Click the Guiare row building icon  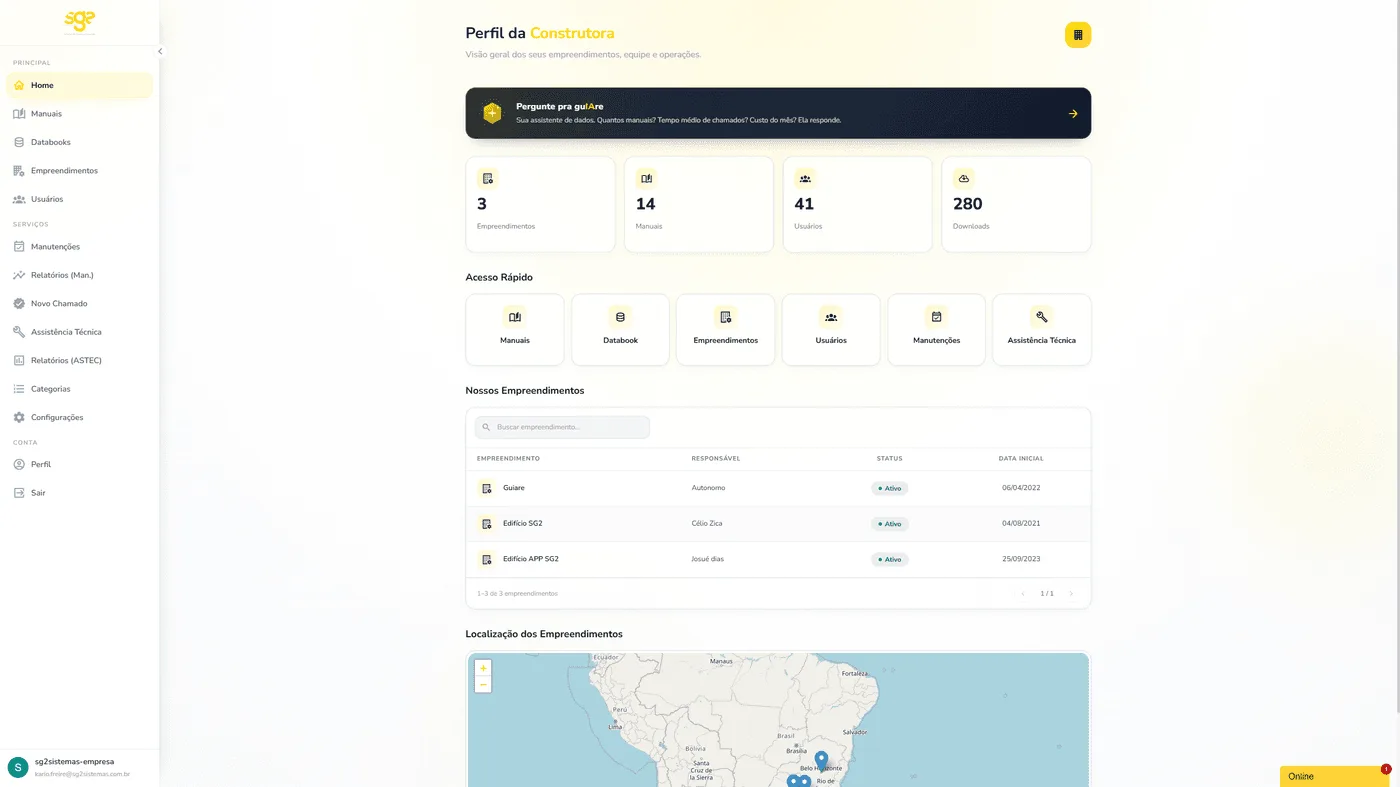click(486, 488)
